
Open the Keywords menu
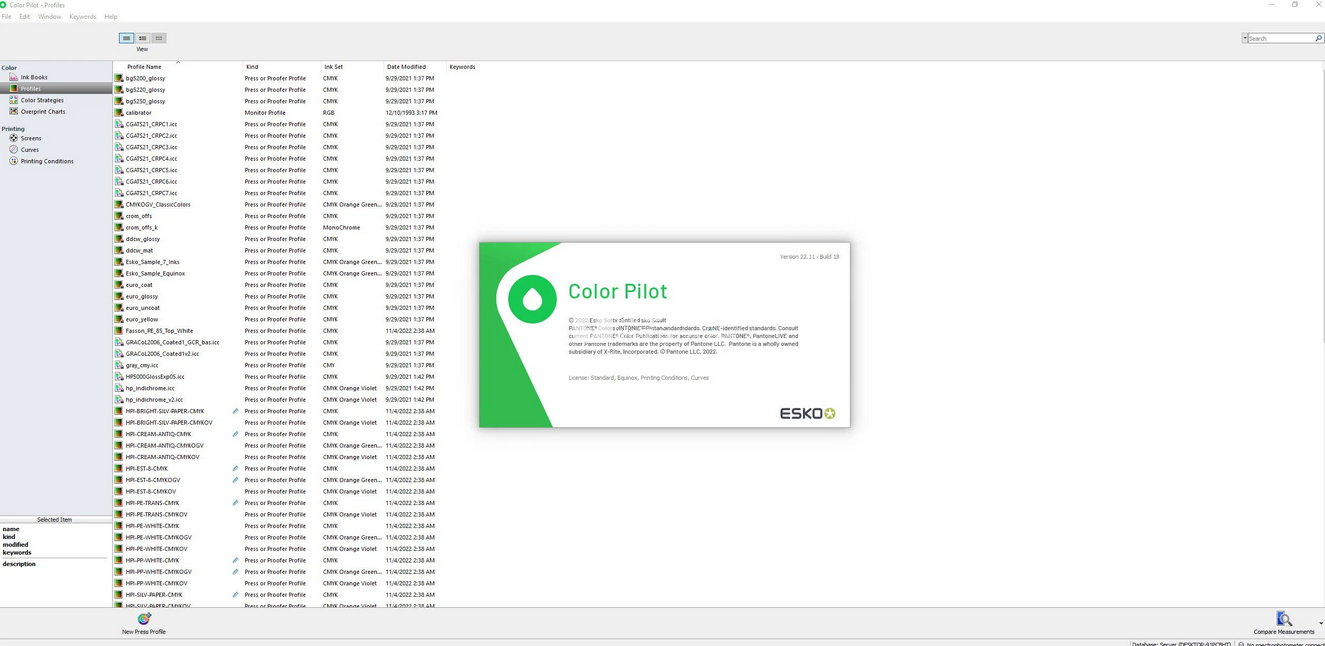pos(82,17)
